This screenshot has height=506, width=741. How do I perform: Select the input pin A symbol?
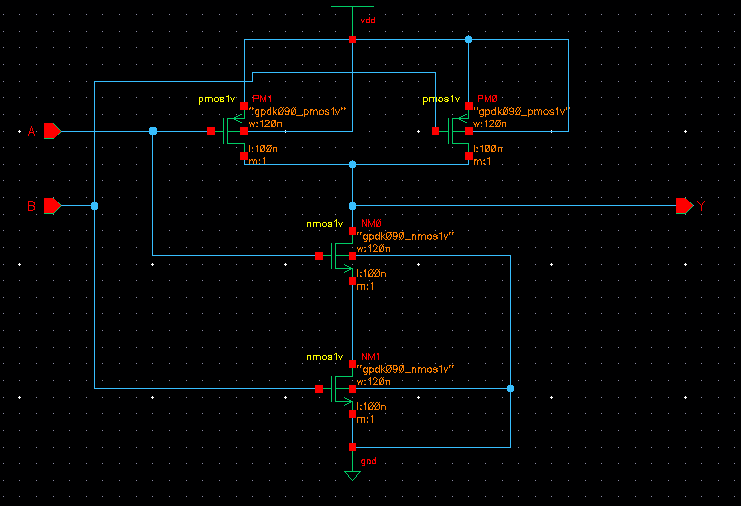[52, 131]
